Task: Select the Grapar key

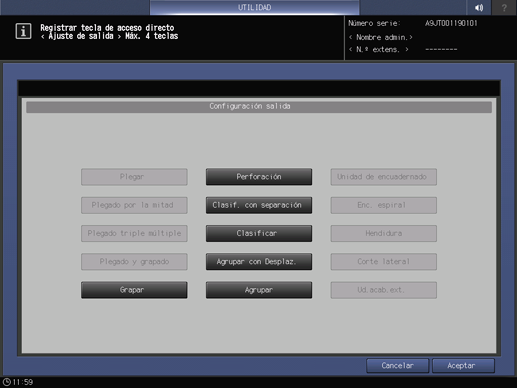Action: (134, 290)
